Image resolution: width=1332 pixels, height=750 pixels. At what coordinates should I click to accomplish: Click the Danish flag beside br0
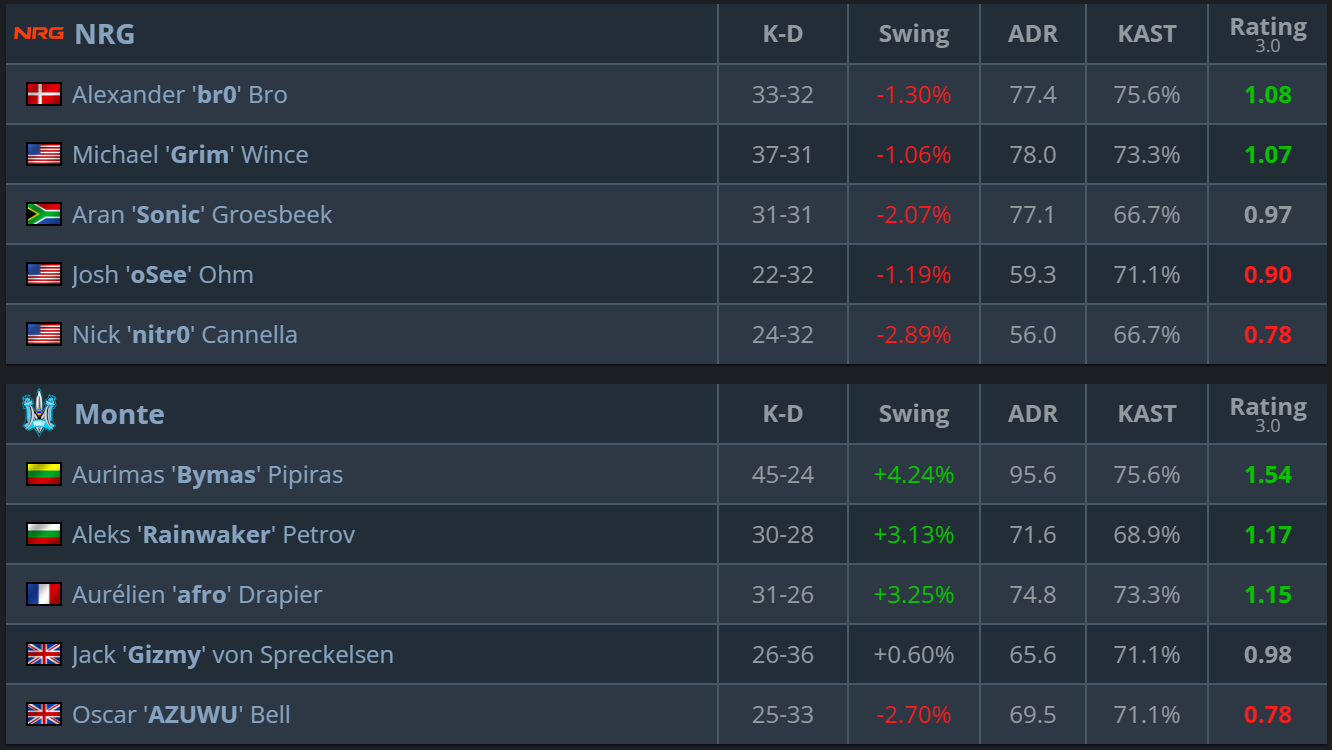coord(44,95)
